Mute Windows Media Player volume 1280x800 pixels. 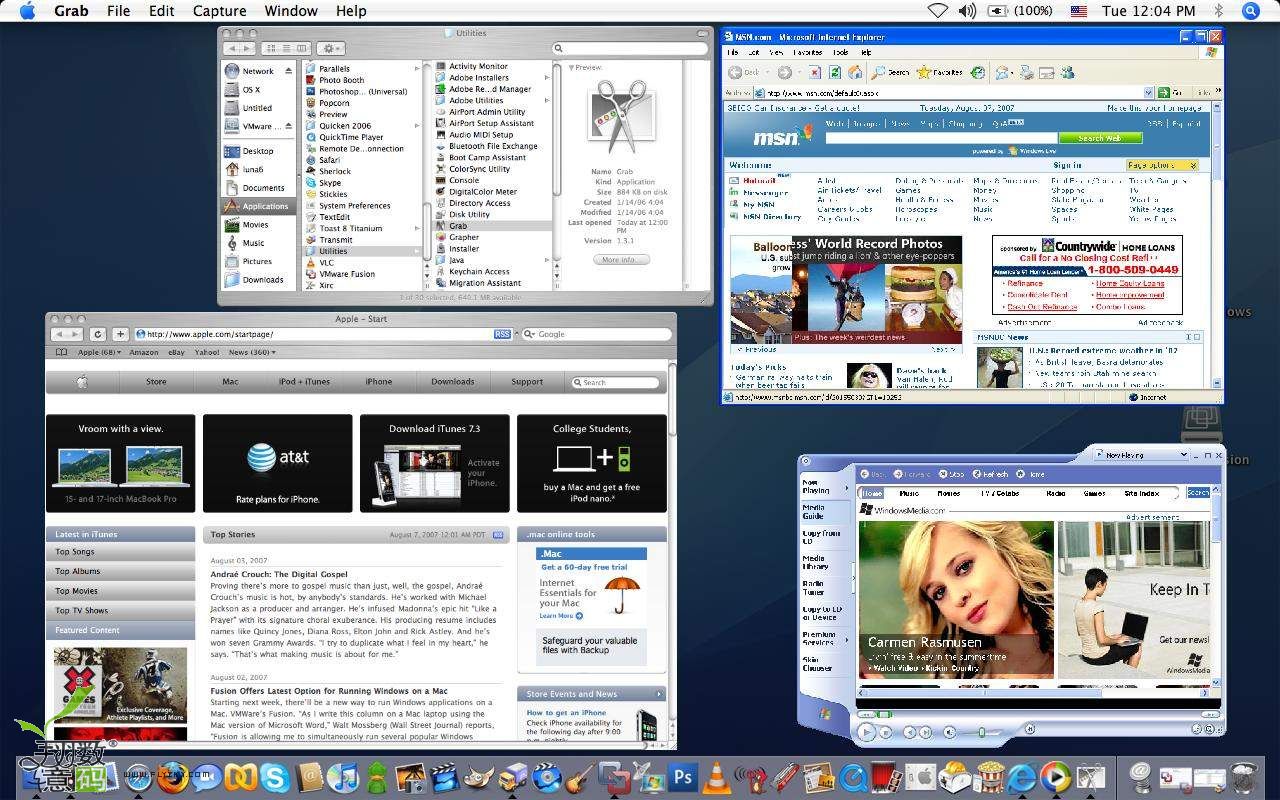click(950, 732)
